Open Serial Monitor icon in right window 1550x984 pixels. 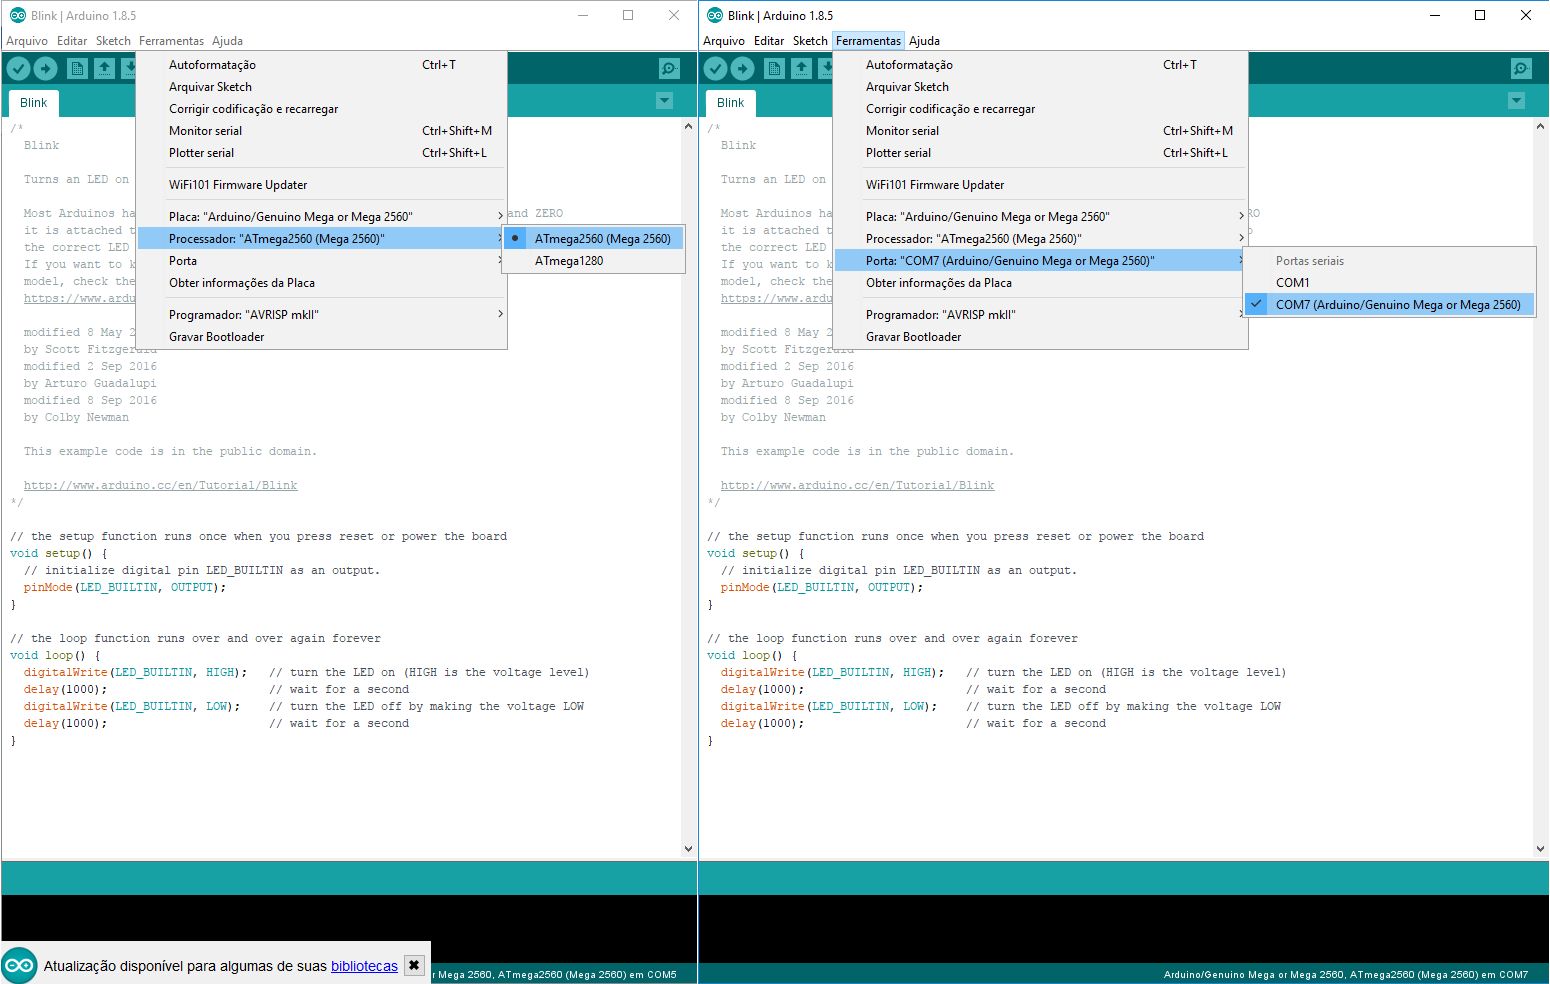[x=1521, y=68]
